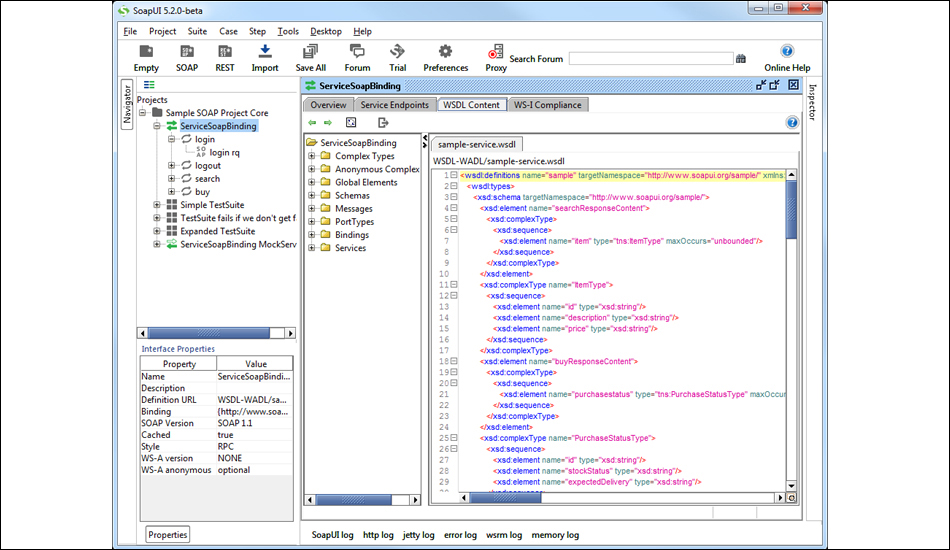
Task: Expand the PortTypes folder
Action: [311, 221]
